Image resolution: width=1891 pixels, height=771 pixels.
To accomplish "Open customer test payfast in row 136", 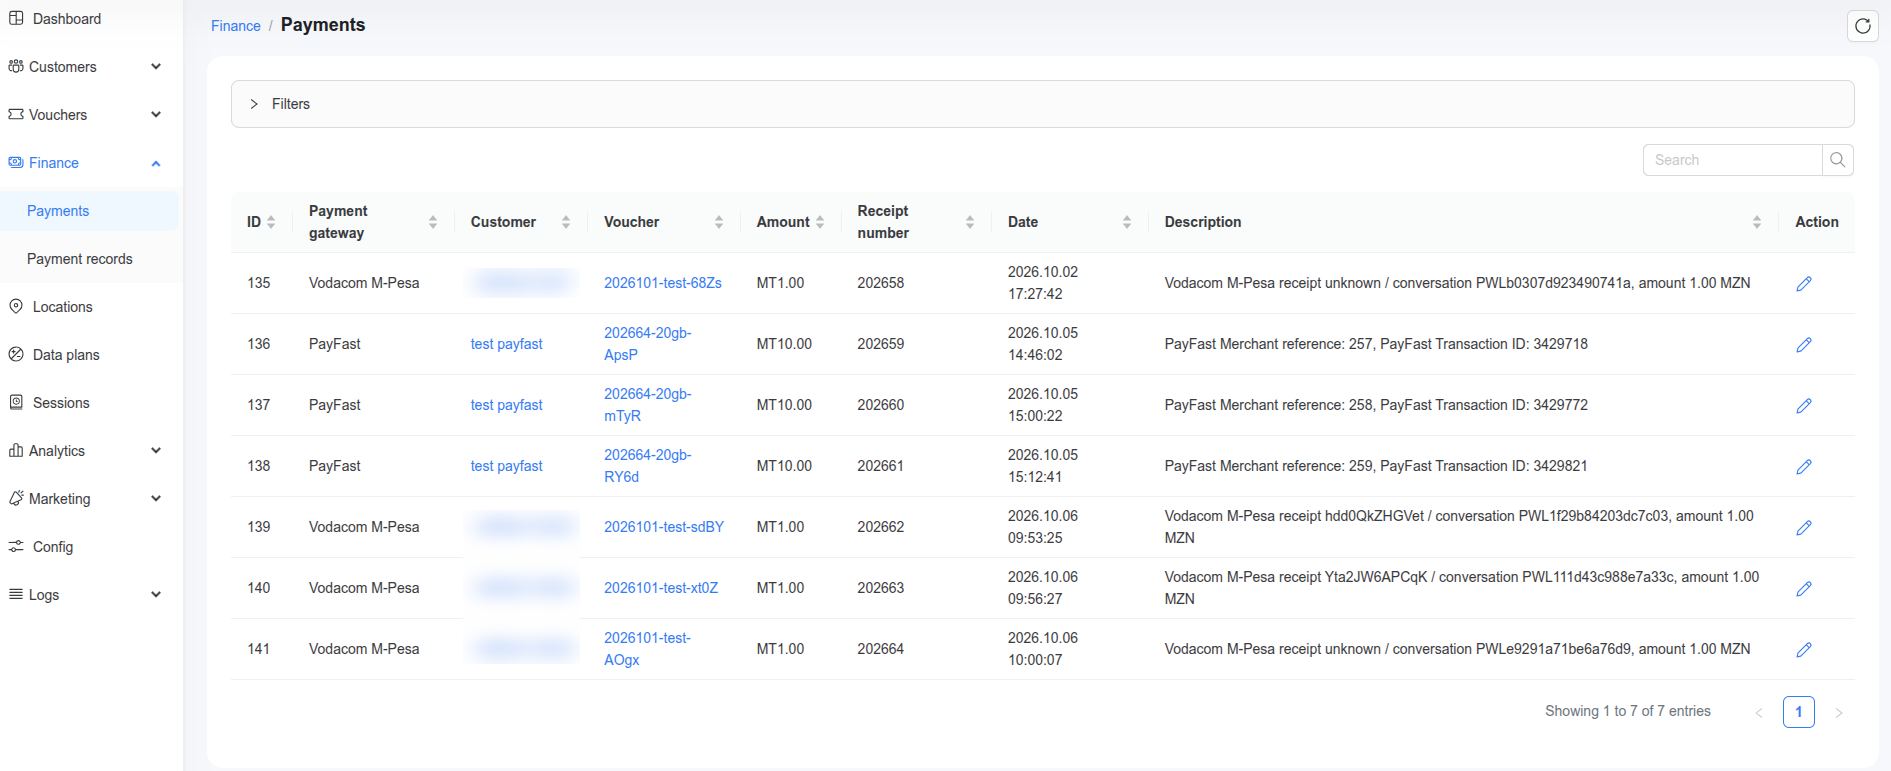I will 507,344.
